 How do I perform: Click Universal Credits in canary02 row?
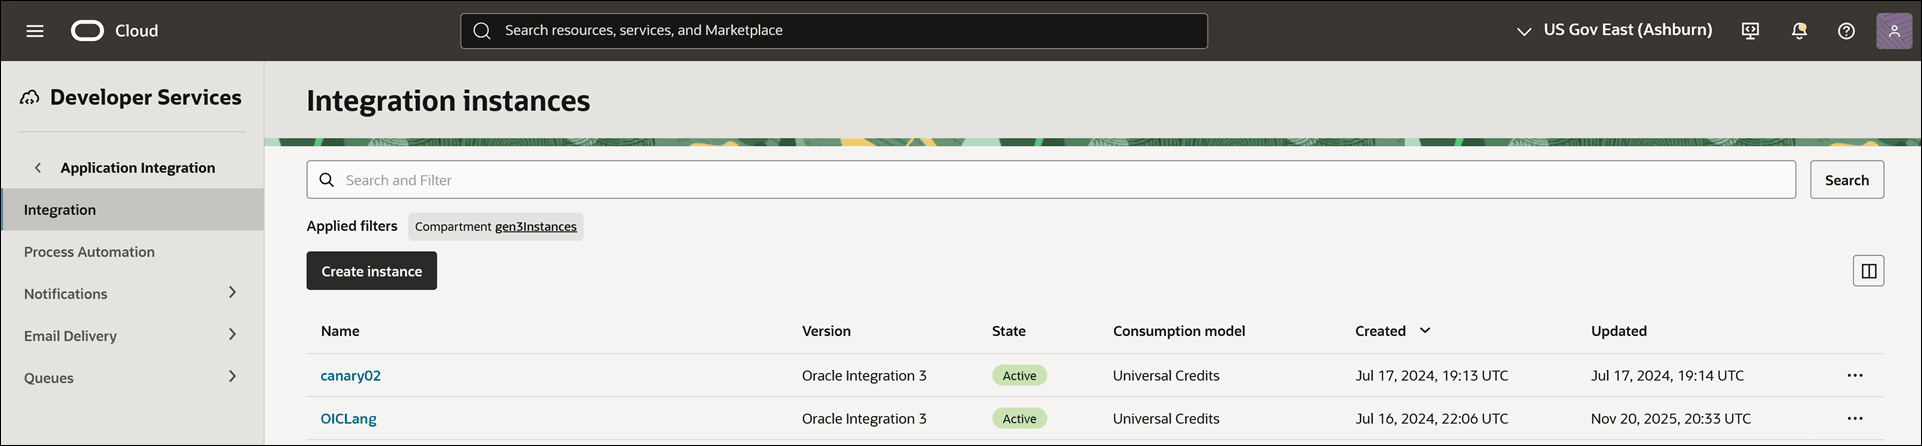(x=1166, y=376)
